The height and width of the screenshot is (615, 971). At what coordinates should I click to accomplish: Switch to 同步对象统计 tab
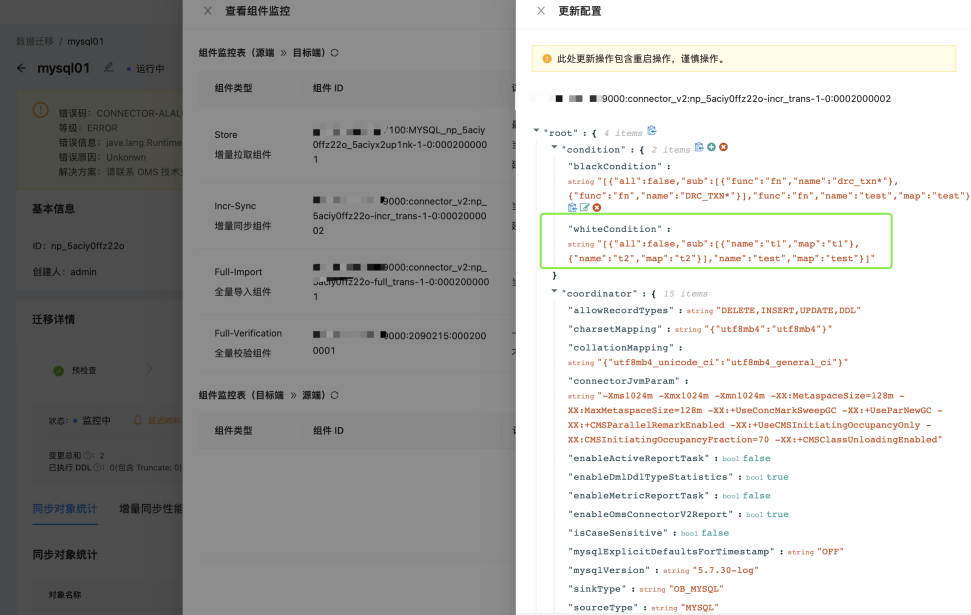pos(65,509)
